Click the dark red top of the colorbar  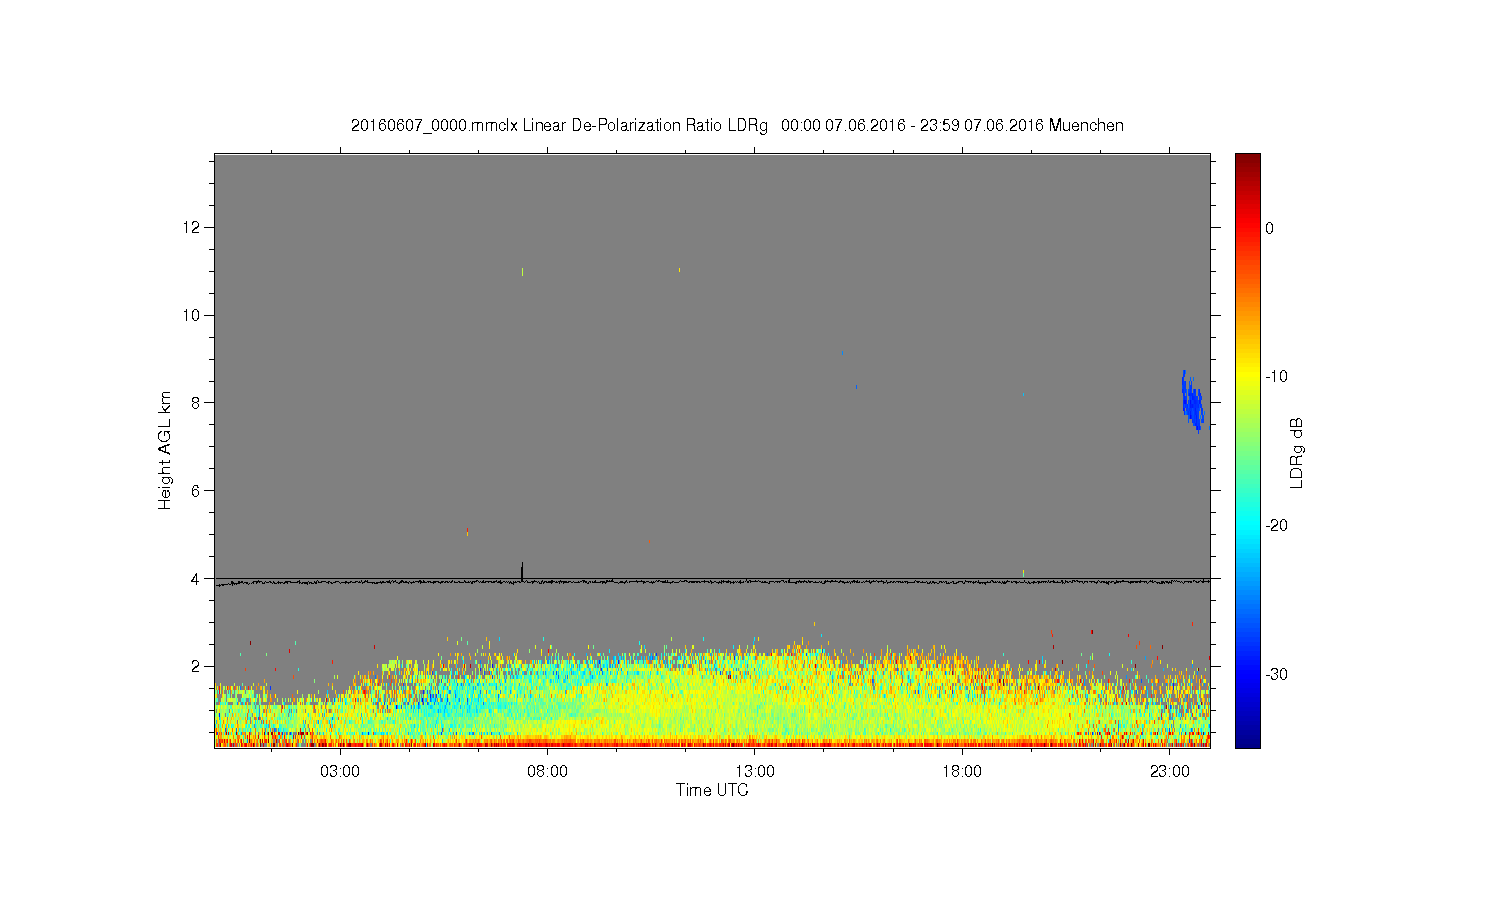click(x=1248, y=161)
